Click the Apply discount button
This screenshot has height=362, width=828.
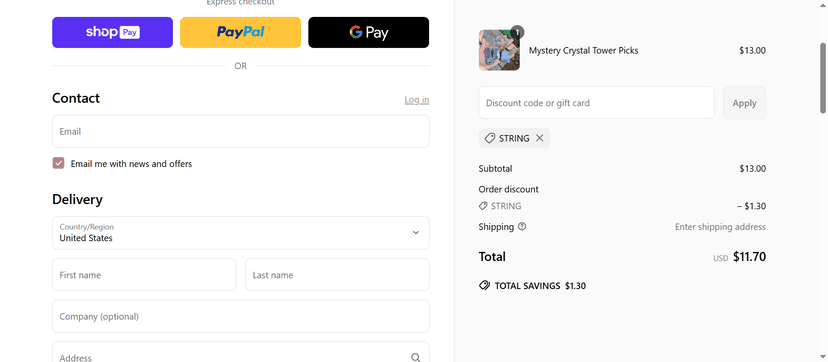click(745, 103)
